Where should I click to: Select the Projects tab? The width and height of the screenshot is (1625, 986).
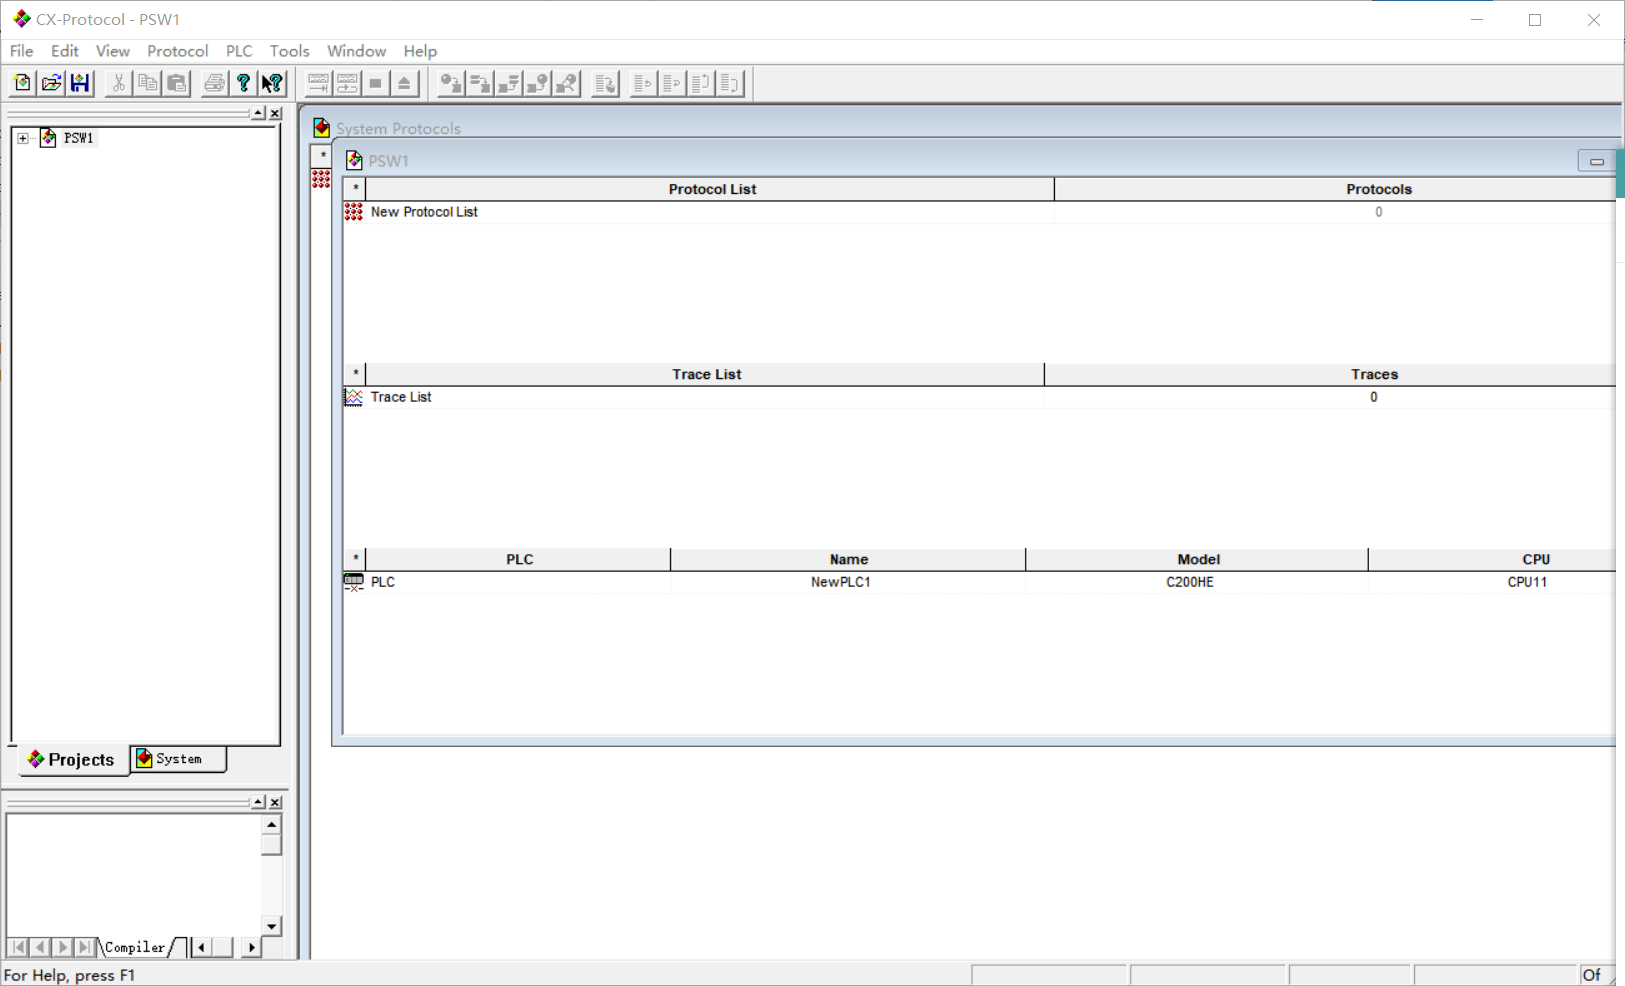pos(71,760)
